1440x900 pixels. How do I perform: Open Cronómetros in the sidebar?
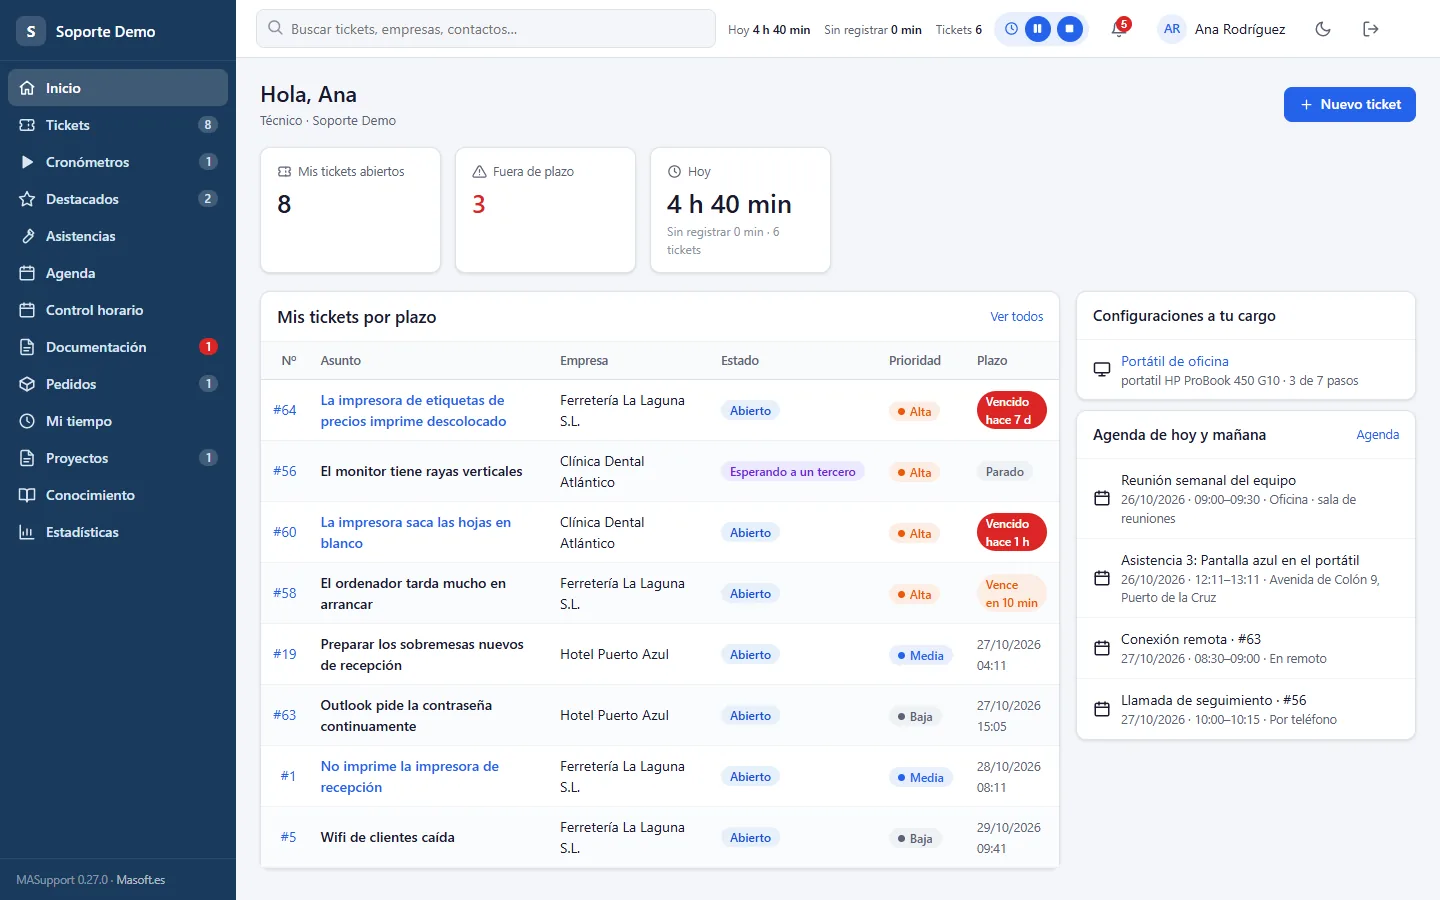[118, 162]
